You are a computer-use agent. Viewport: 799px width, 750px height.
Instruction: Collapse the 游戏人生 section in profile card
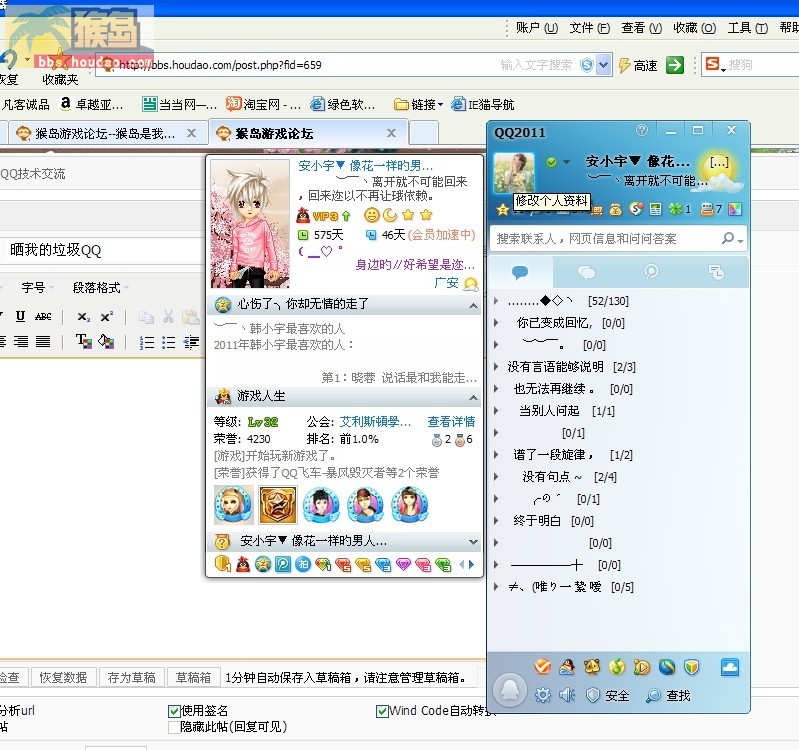click(x=473, y=397)
